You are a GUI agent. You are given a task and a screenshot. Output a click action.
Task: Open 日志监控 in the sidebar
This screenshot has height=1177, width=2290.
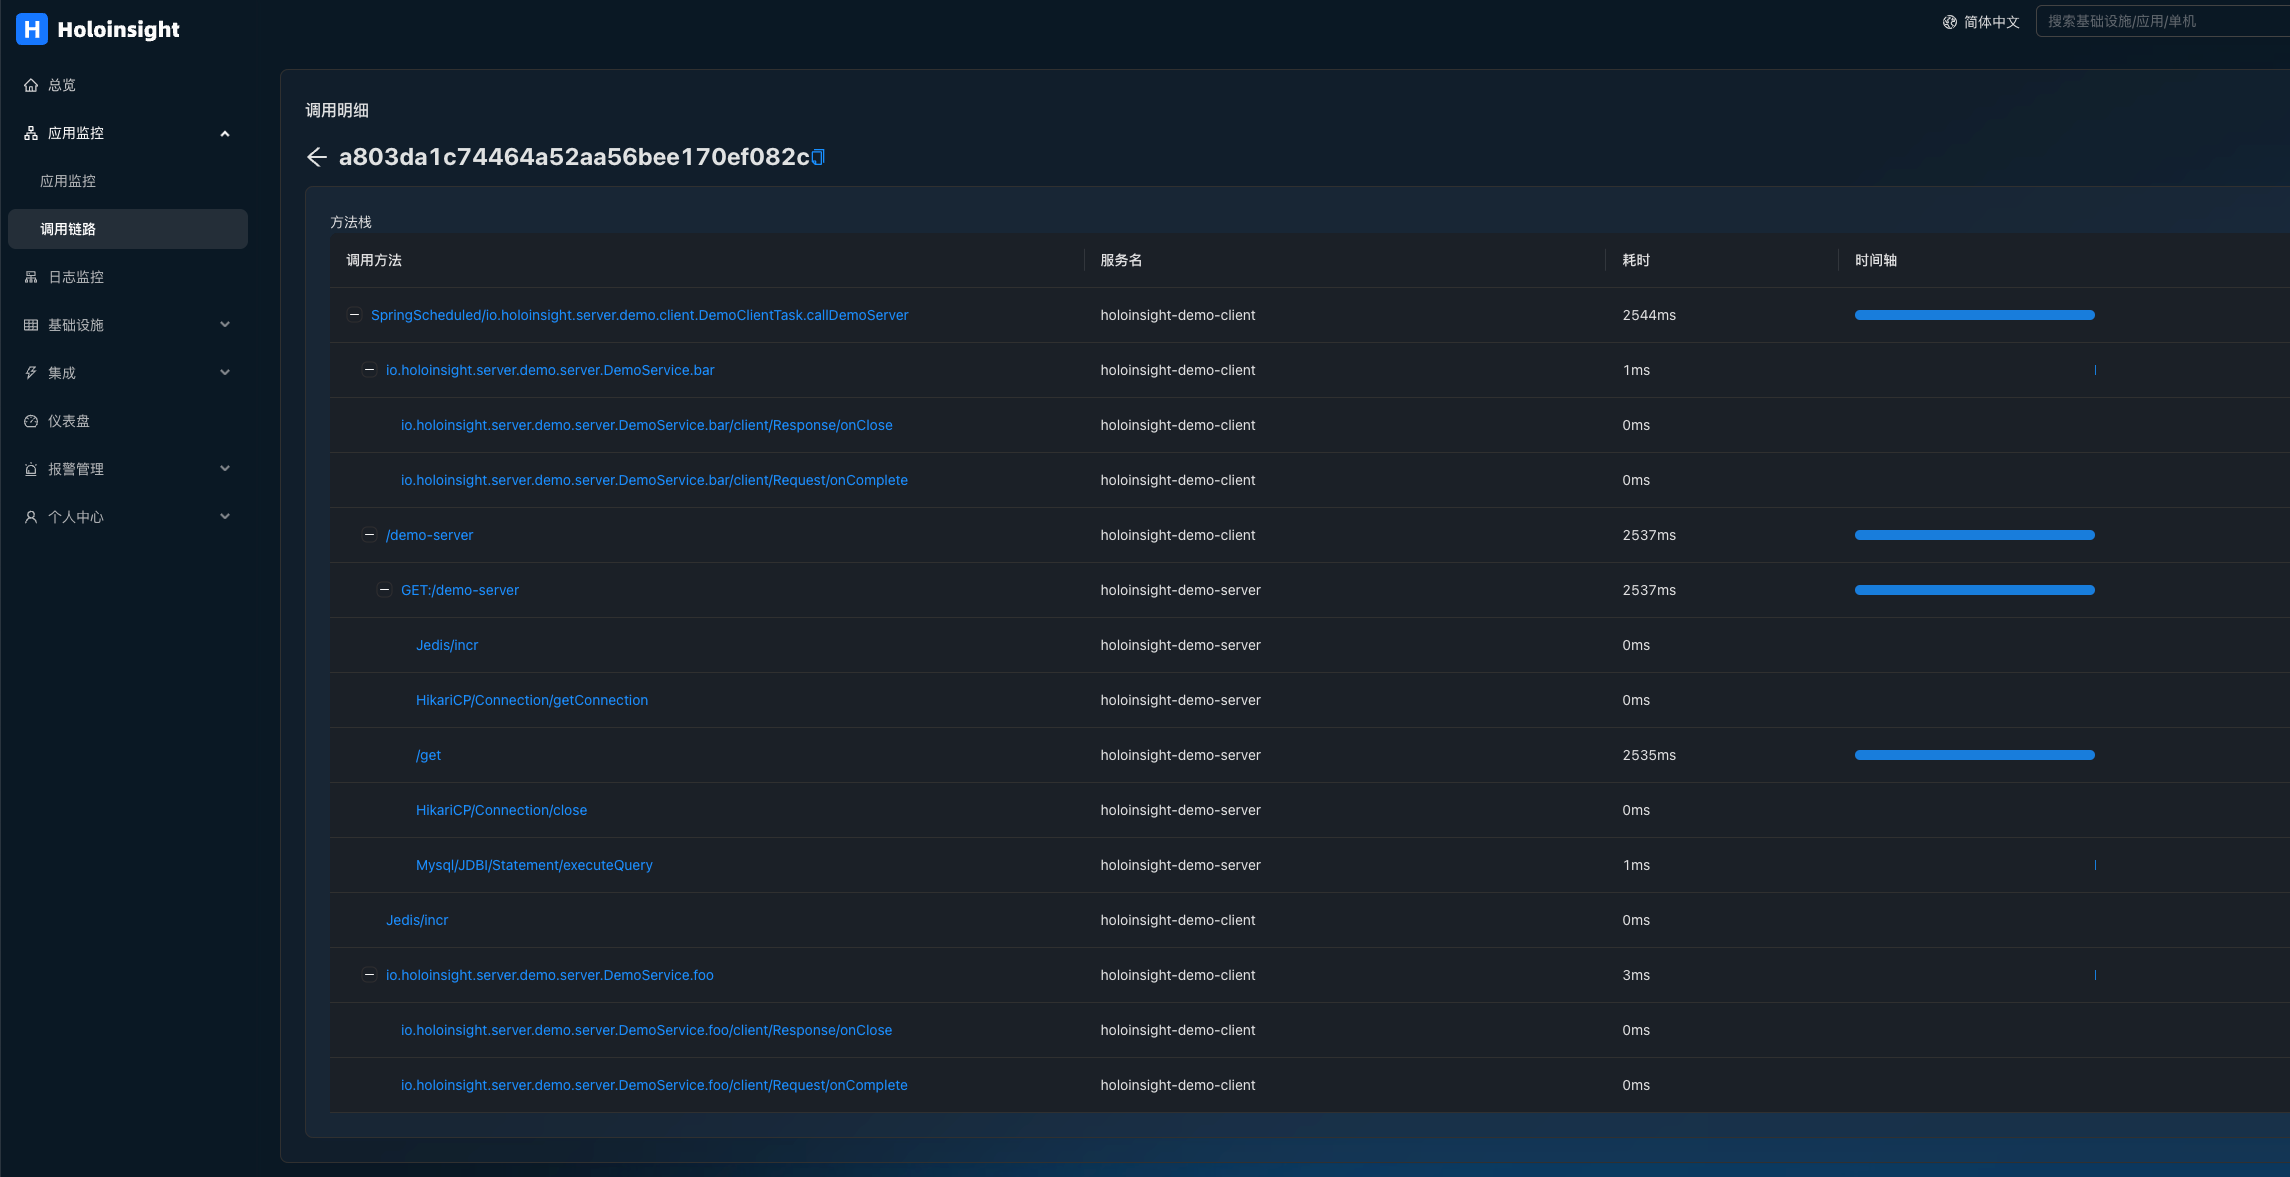76,277
